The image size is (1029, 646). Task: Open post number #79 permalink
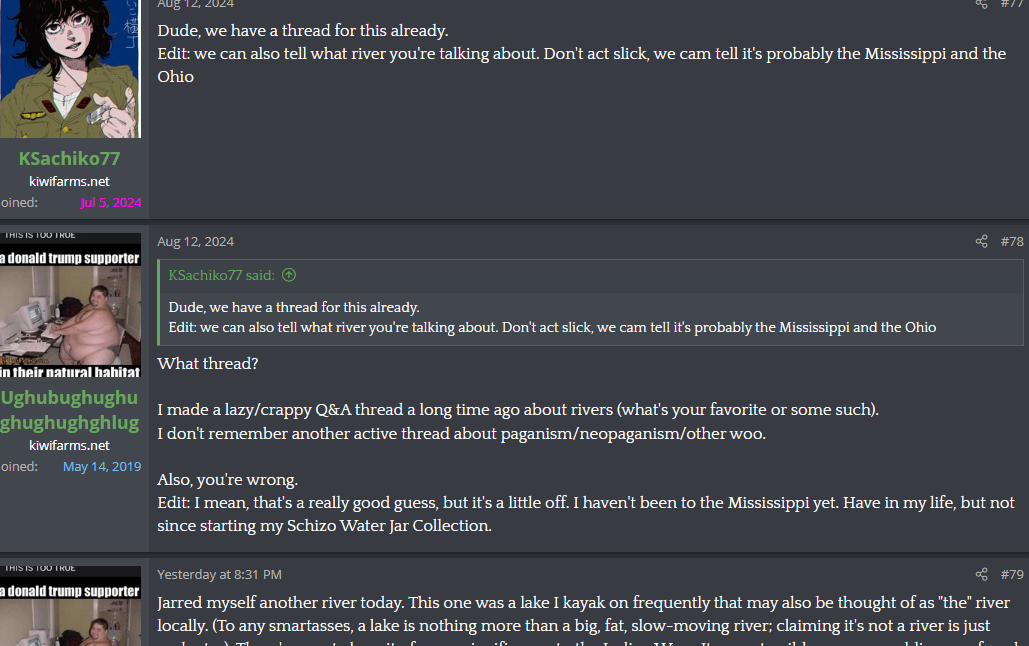(x=1011, y=575)
